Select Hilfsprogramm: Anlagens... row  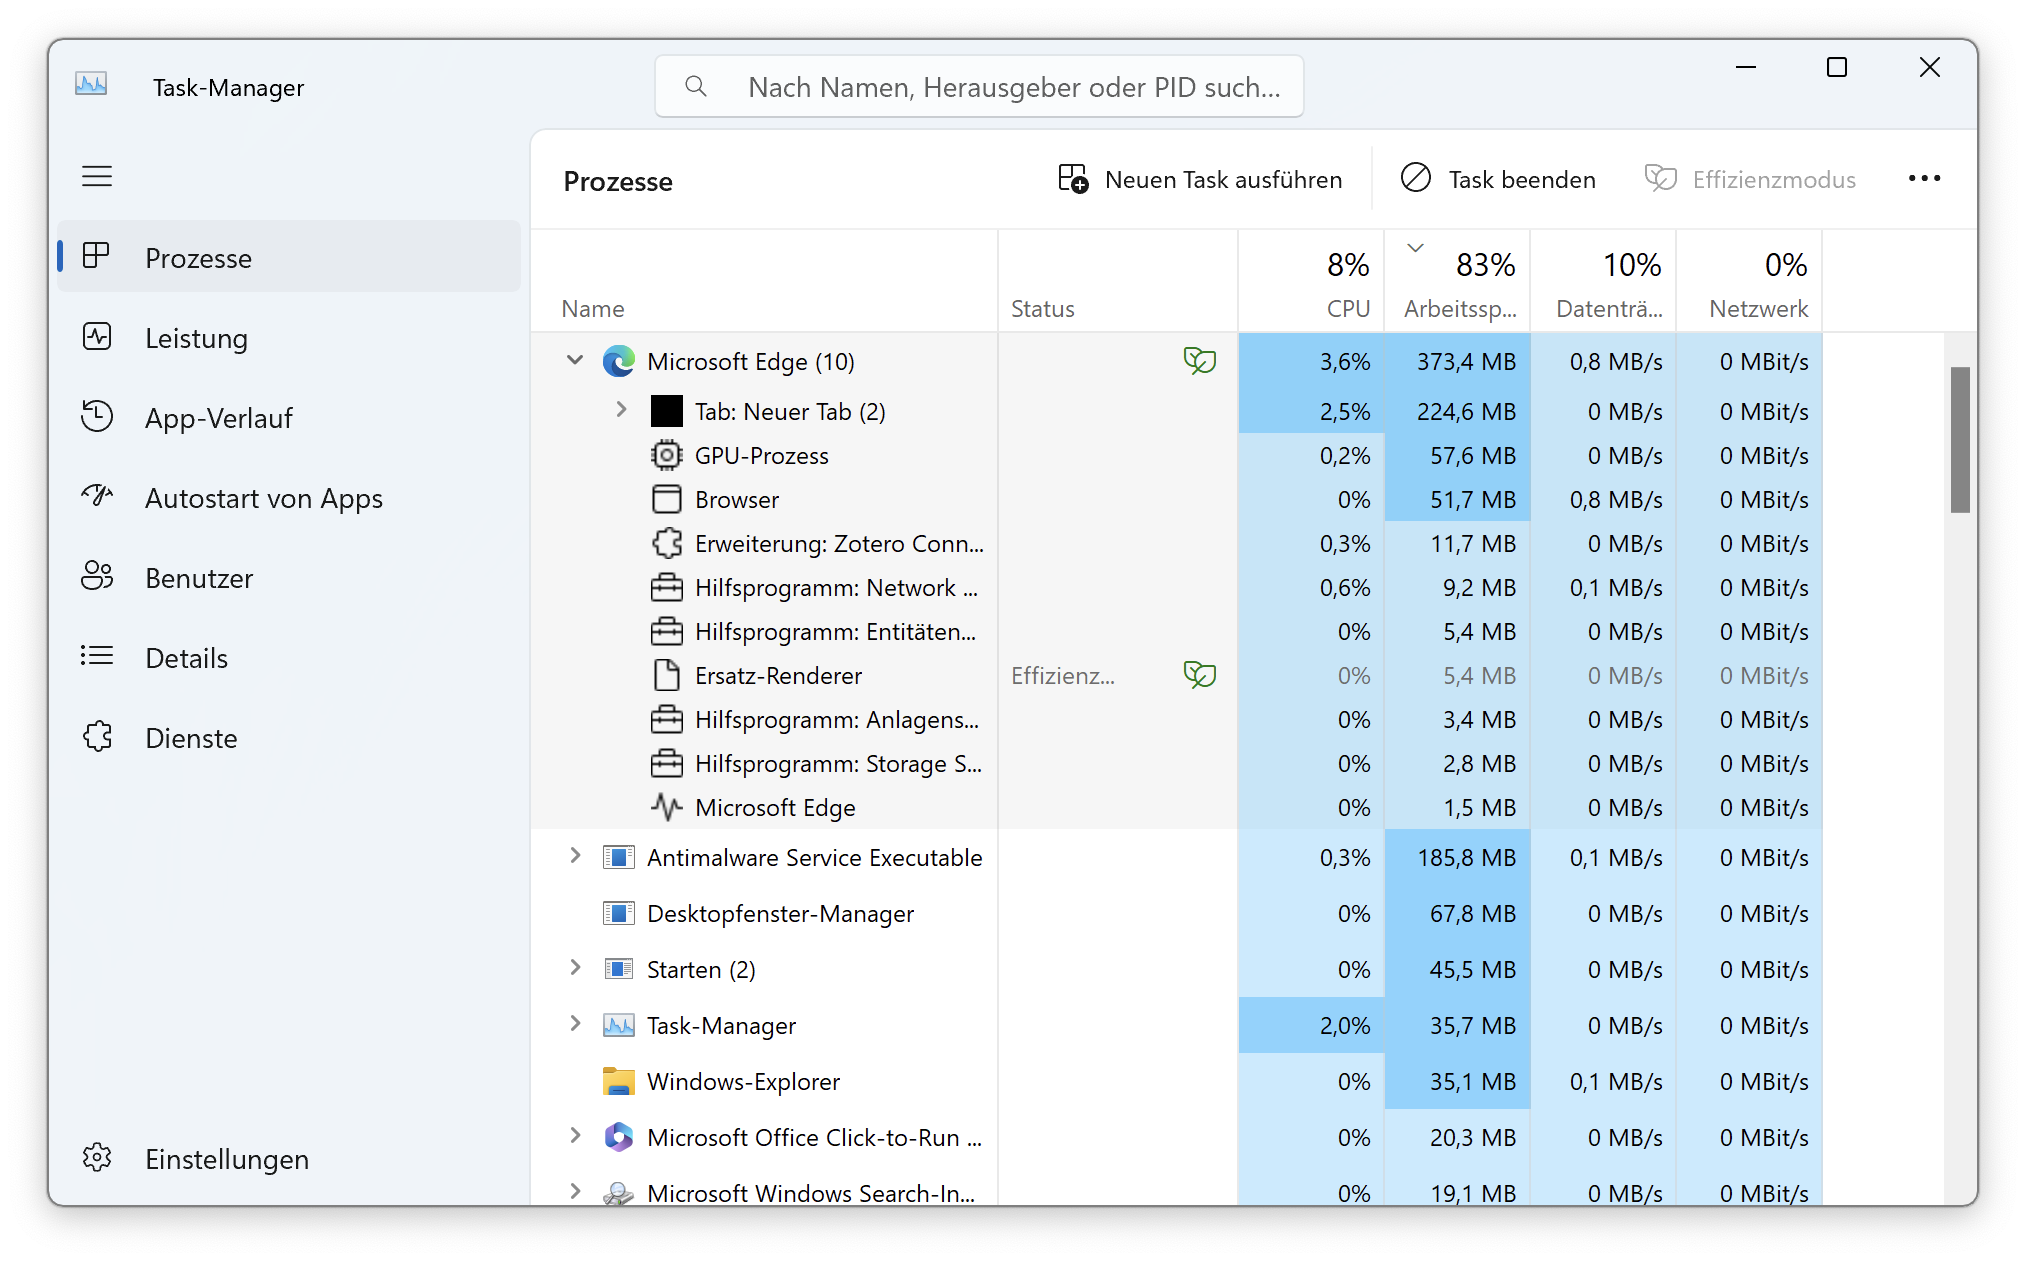pyautogui.click(x=1177, y=719)
